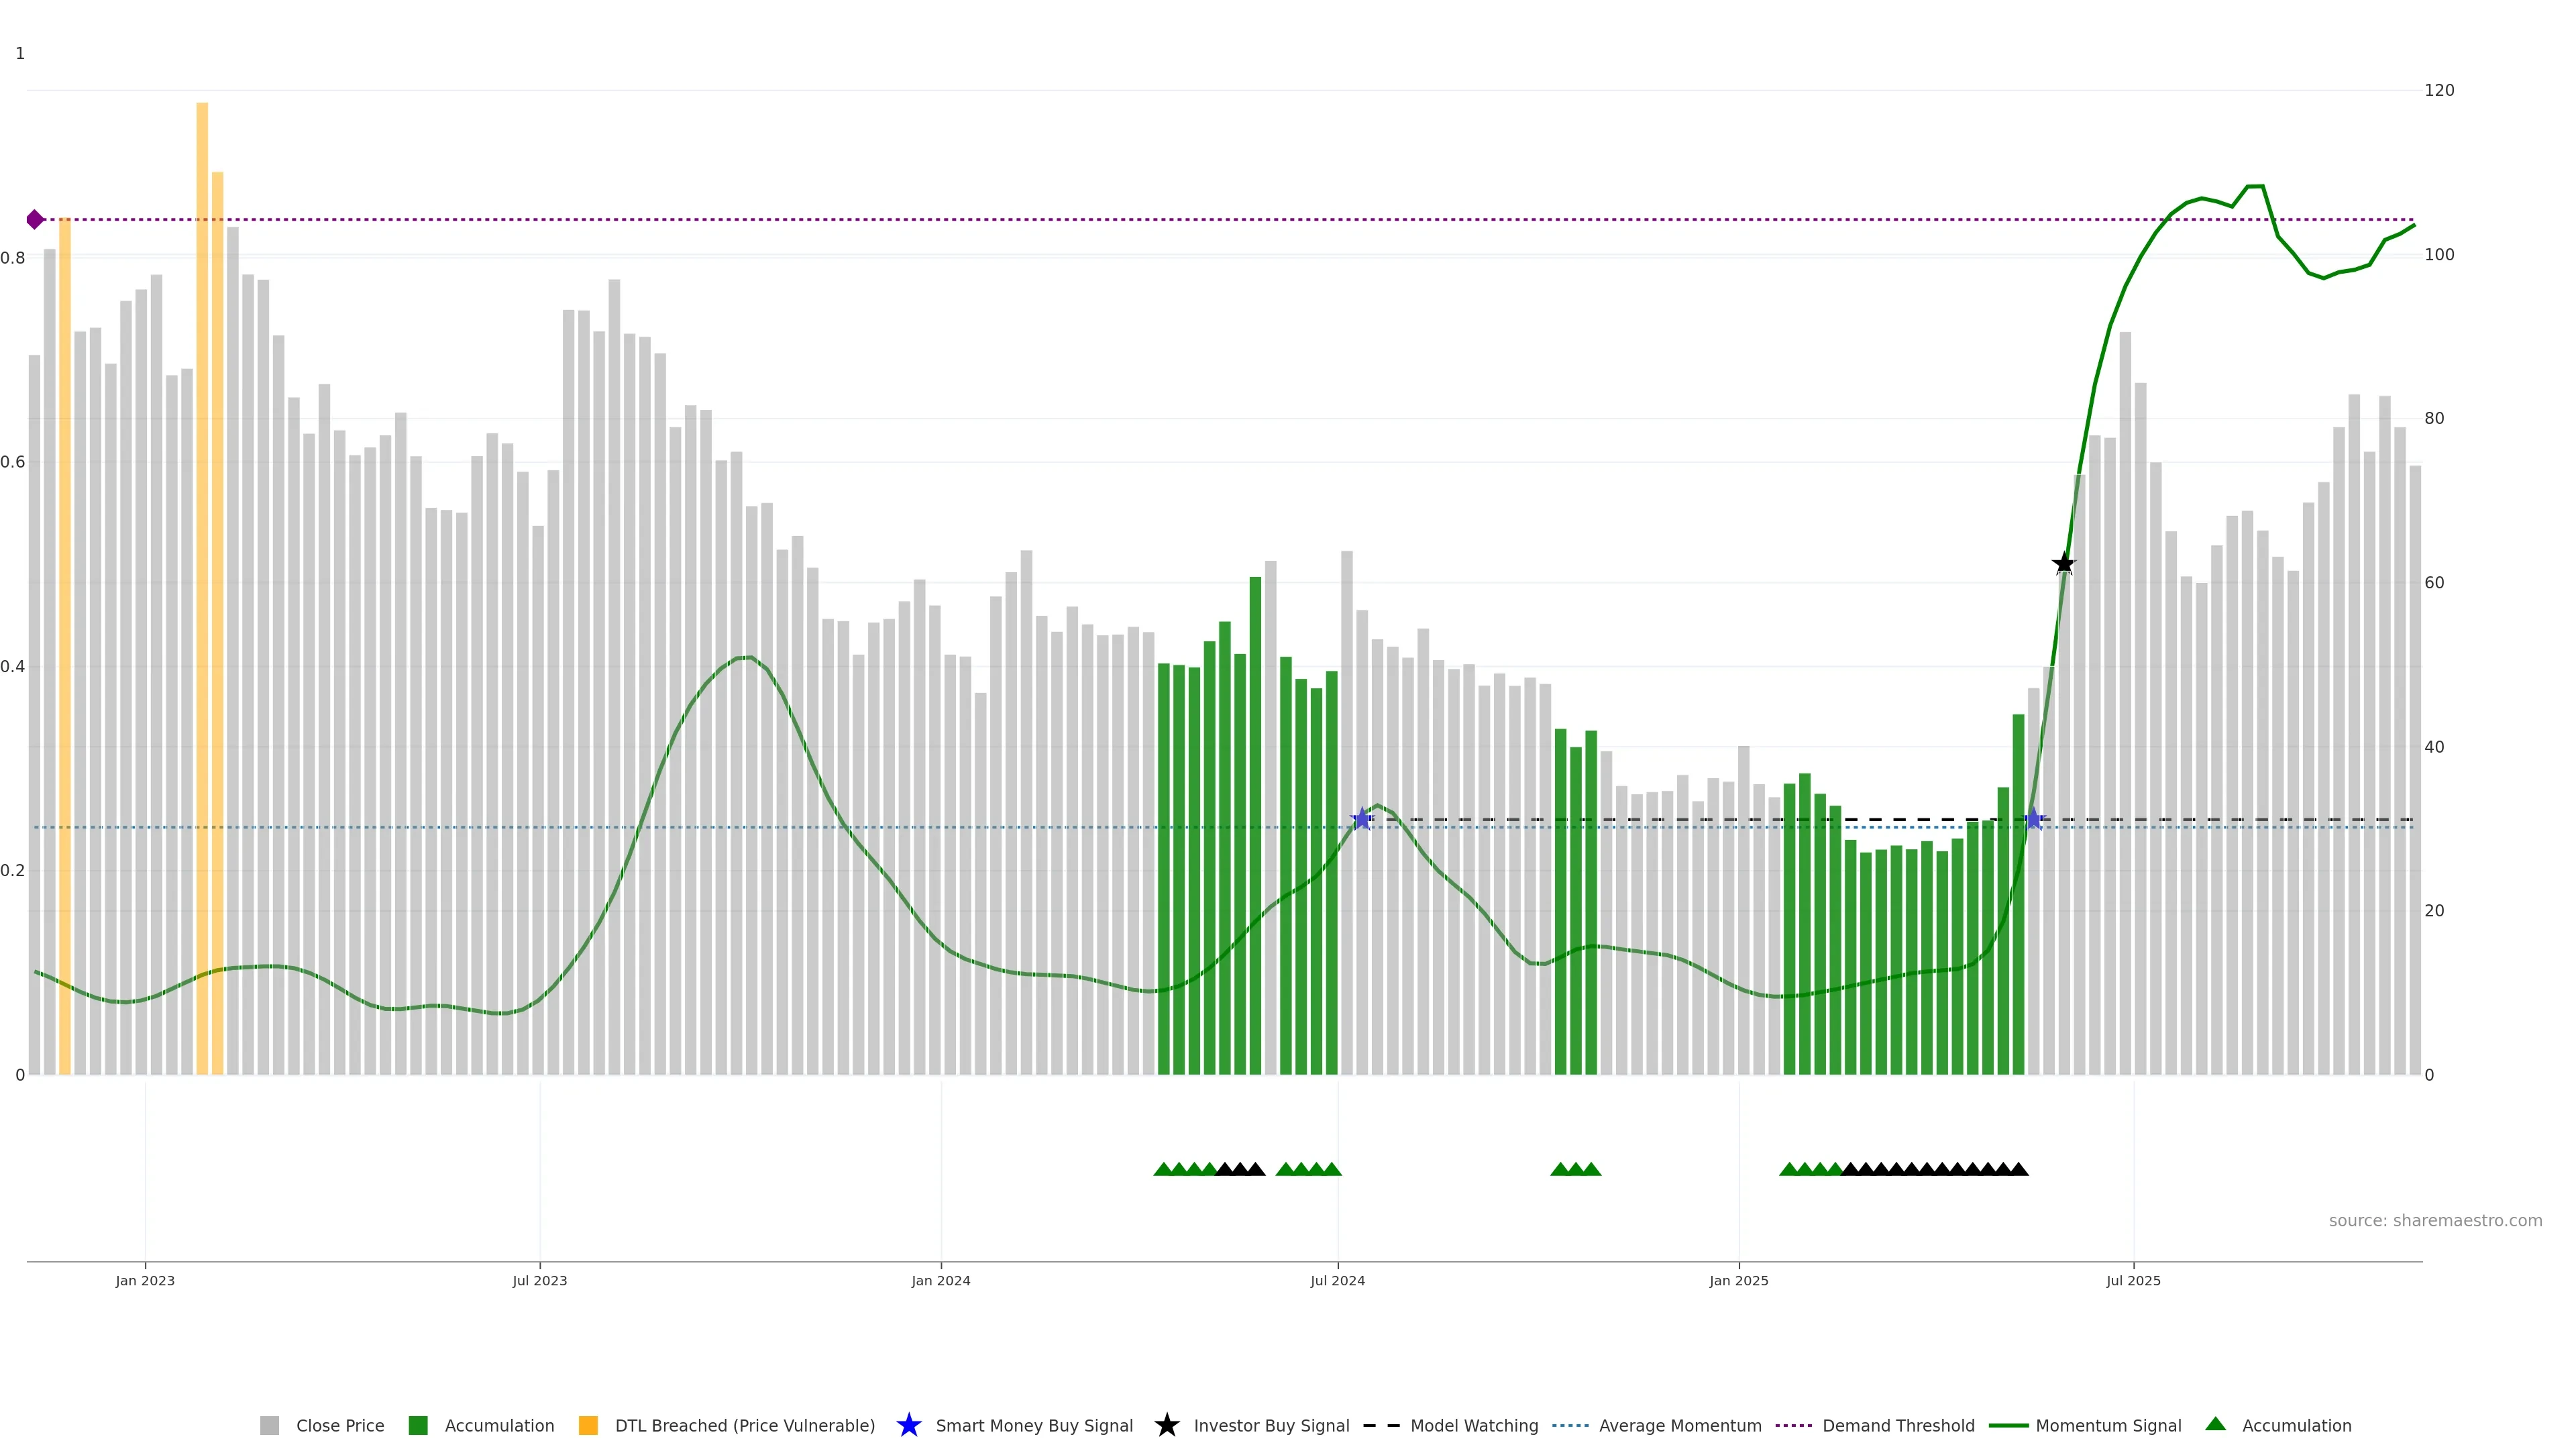2576x1449 pixels.
Task: Toggle Model Watching line in legend
Action: 1473,1425
